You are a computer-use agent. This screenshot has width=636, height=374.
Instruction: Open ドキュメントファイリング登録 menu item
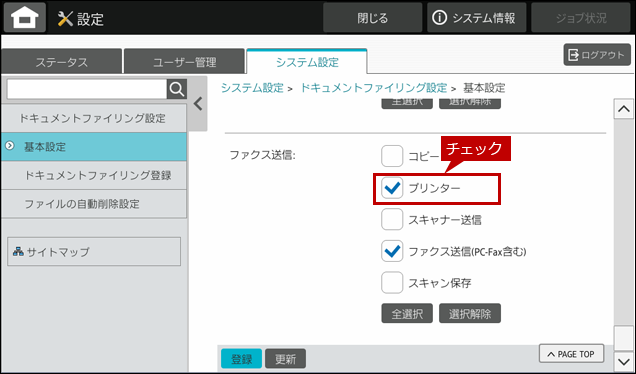pyautogui.click(x=93, y=175)
